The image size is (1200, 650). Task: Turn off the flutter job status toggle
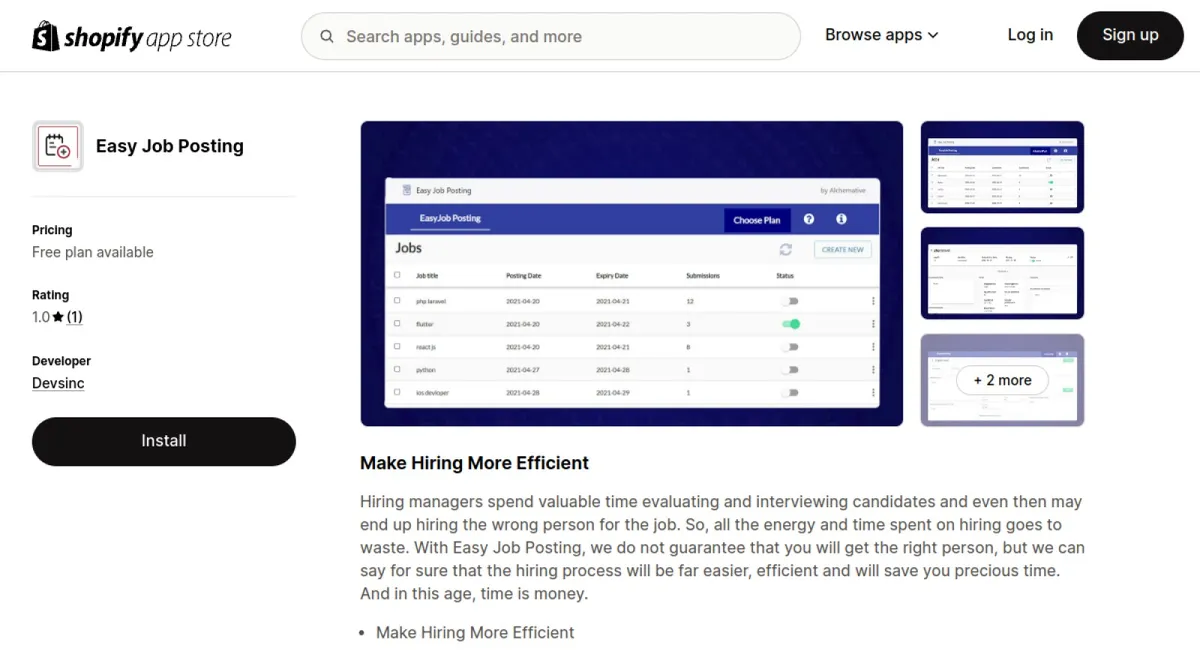coord(791,324)
